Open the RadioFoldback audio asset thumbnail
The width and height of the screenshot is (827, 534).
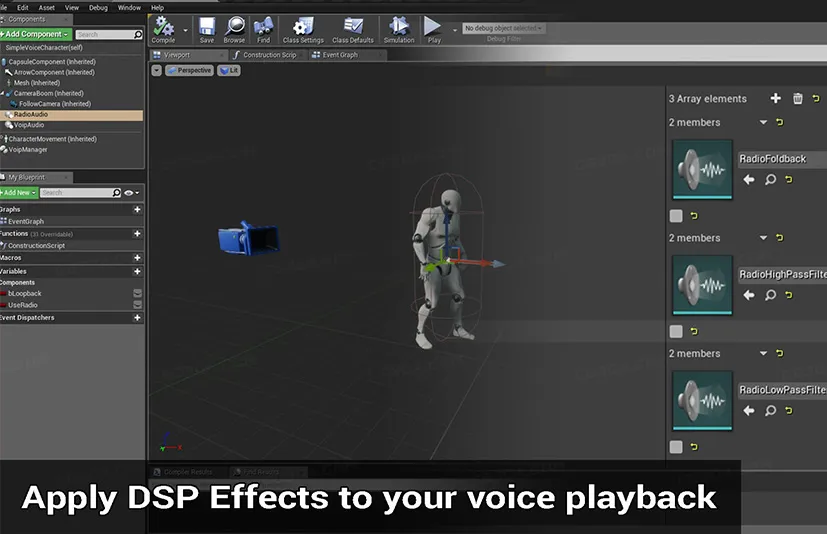[x=702, y=169]
